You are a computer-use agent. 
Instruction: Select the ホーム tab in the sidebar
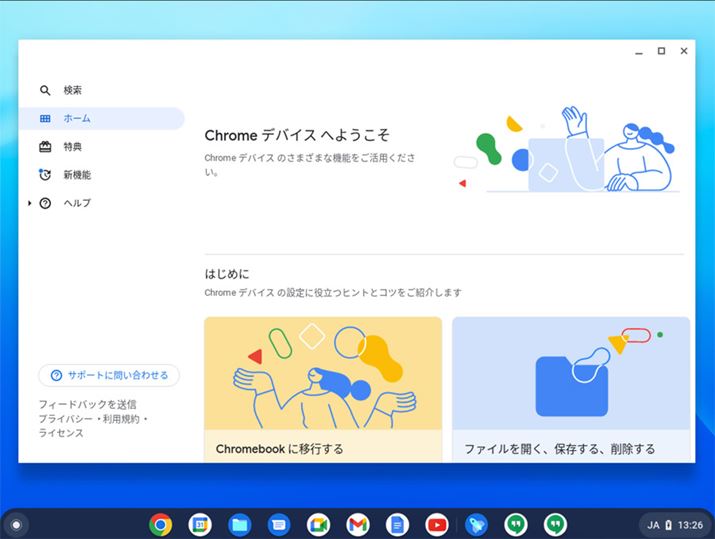(101, 118)
